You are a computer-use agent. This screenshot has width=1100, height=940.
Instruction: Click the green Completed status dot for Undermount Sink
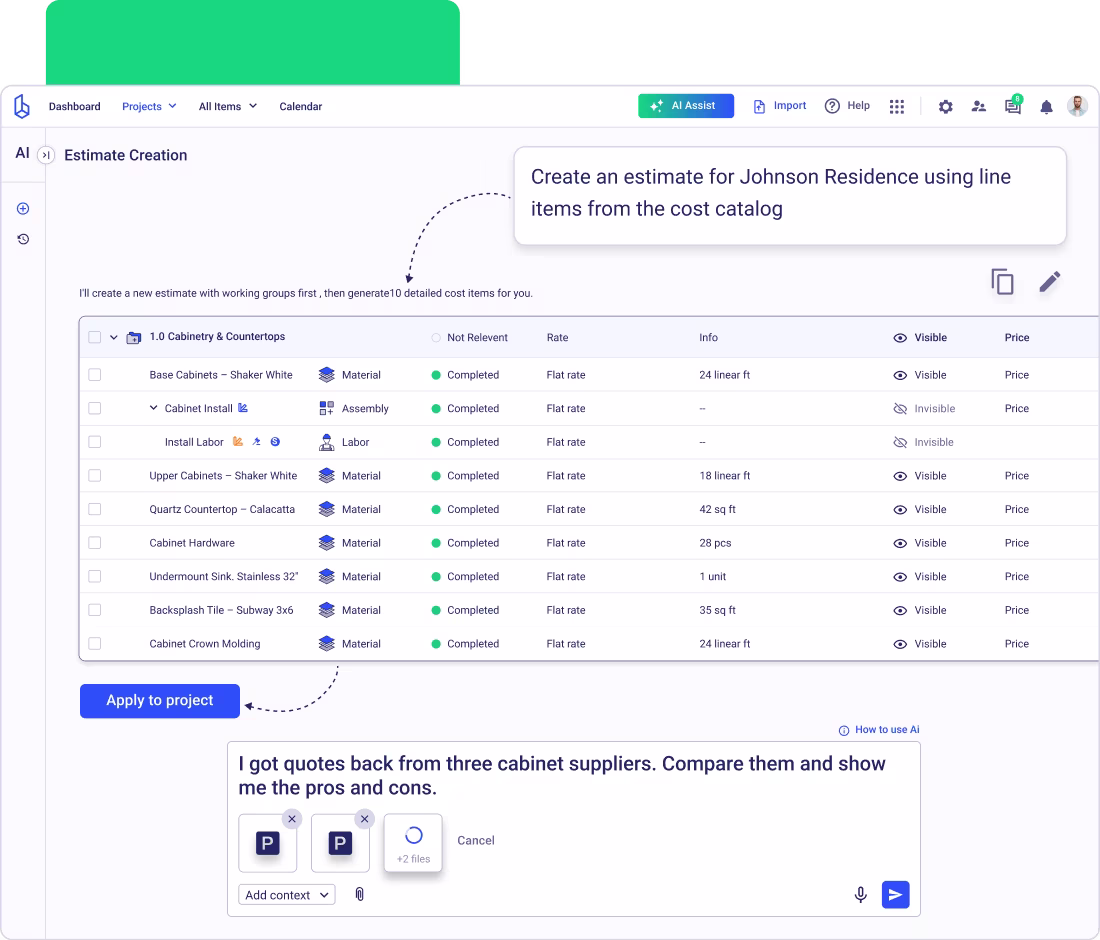click(x=436, y=577)
